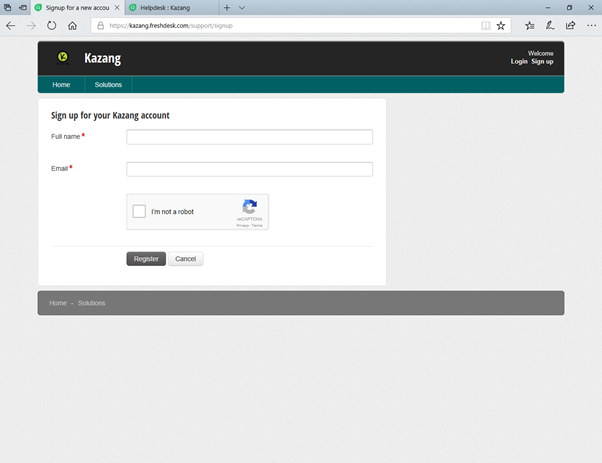This screenshot has height=463, width=602.
Task: Open the reCAPTCHA Privacy link
Action: [x=242, y=225]
